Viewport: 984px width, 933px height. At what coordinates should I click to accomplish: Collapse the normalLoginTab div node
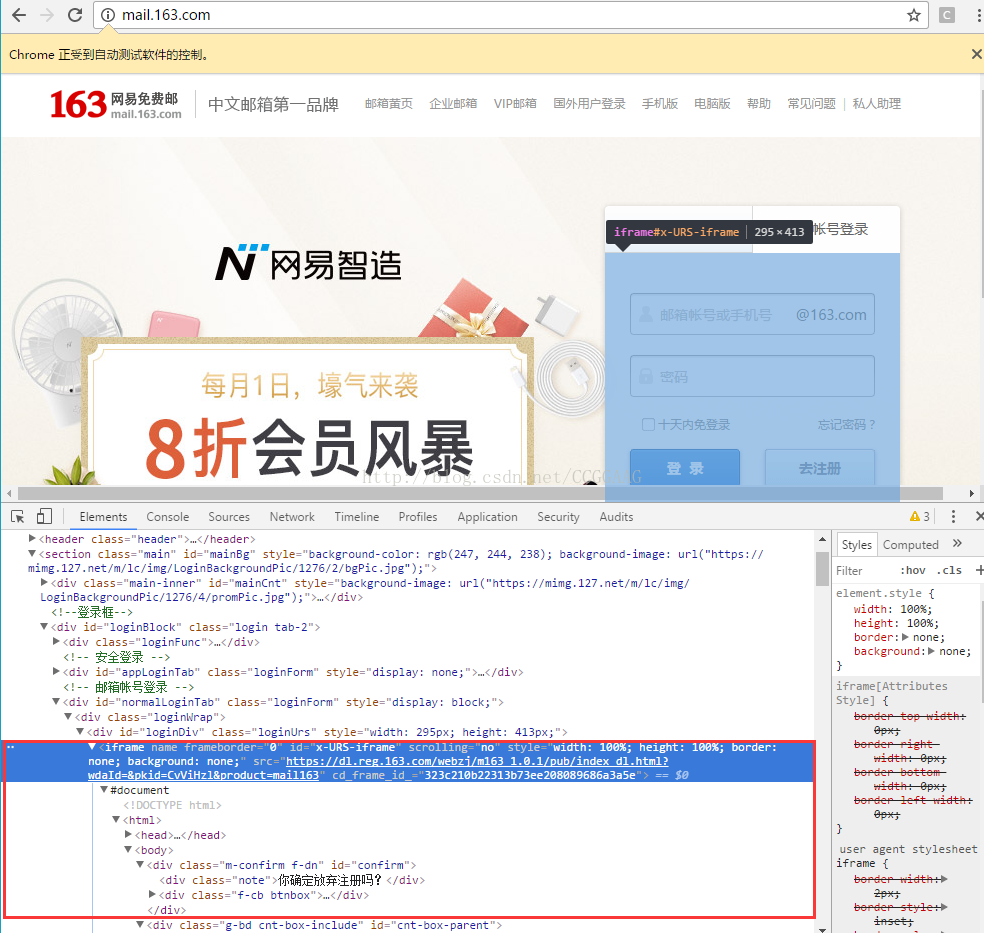pos(56,701)
